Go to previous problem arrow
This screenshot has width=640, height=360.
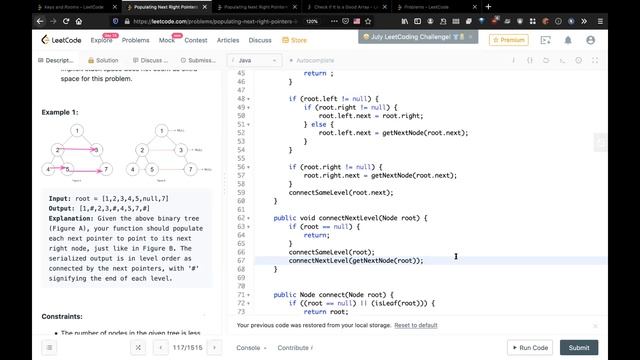pos(160,347)
